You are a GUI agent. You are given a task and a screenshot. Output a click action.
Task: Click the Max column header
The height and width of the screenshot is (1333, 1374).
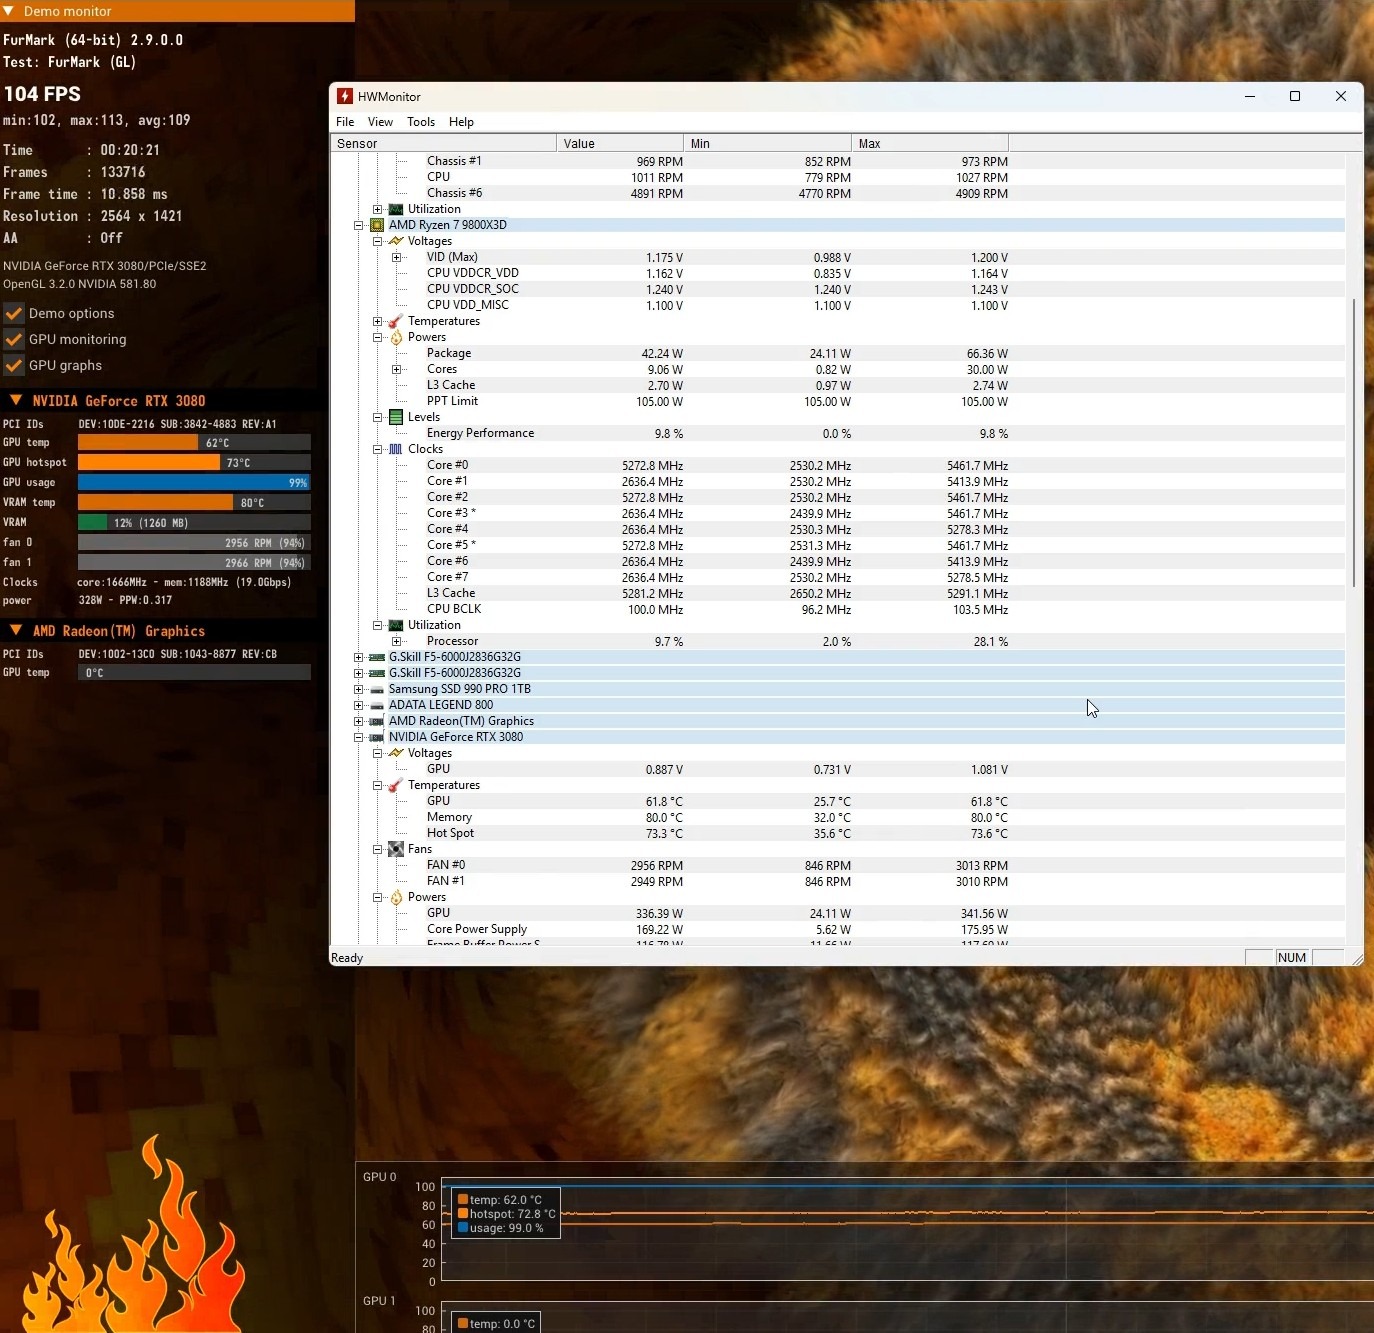pyautogui.click(x=930, y=143)
